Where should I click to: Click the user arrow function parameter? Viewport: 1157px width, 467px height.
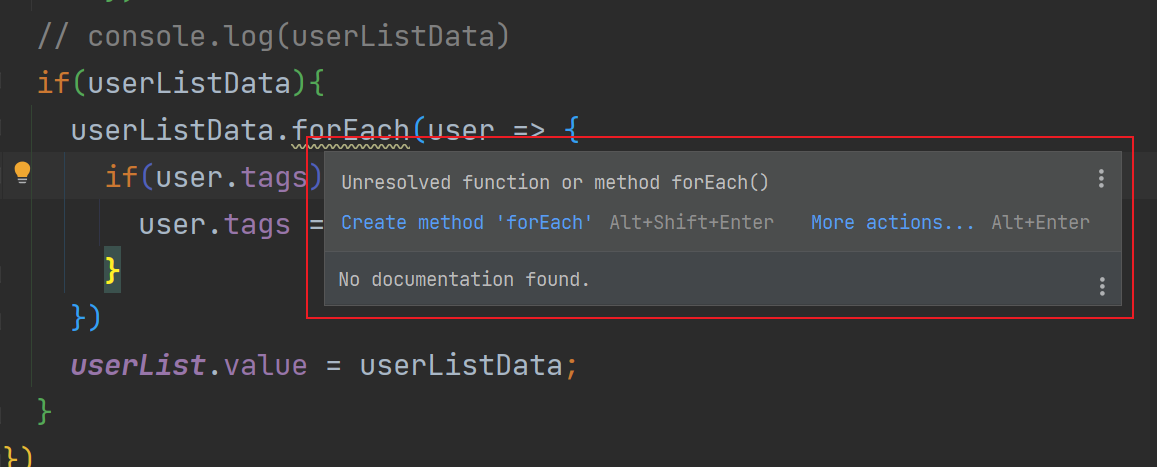click(x=461, y=131)
